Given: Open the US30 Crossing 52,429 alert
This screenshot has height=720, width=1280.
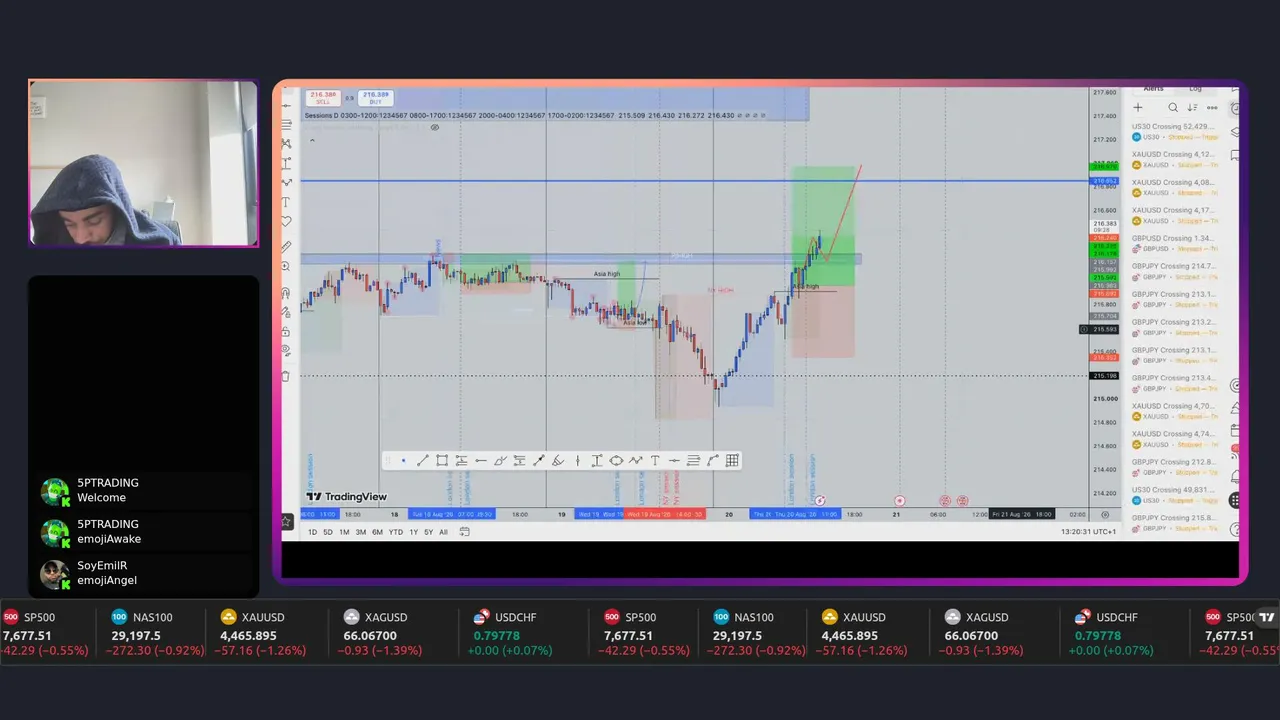Looking at the screenshot, I should click(x=1174, y=132).
